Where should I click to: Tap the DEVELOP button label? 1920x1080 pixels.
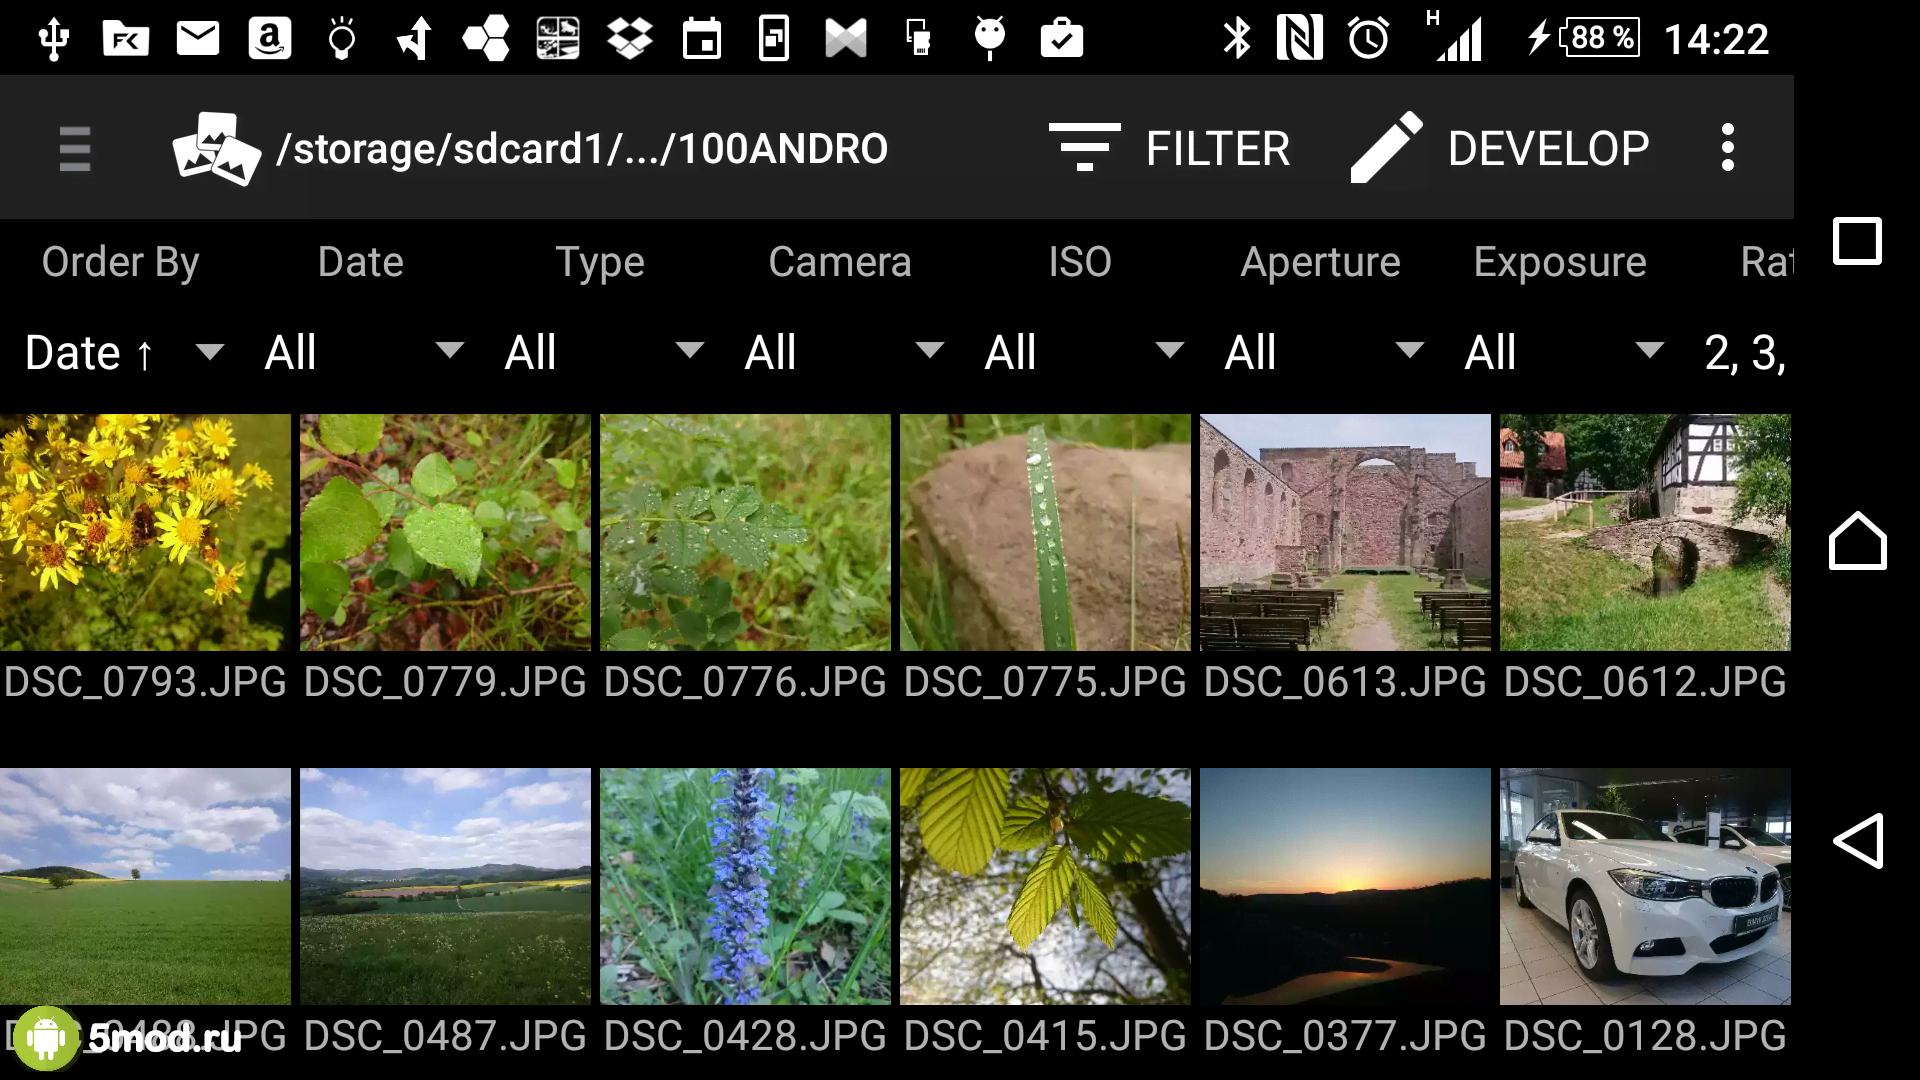[1548, 149]
